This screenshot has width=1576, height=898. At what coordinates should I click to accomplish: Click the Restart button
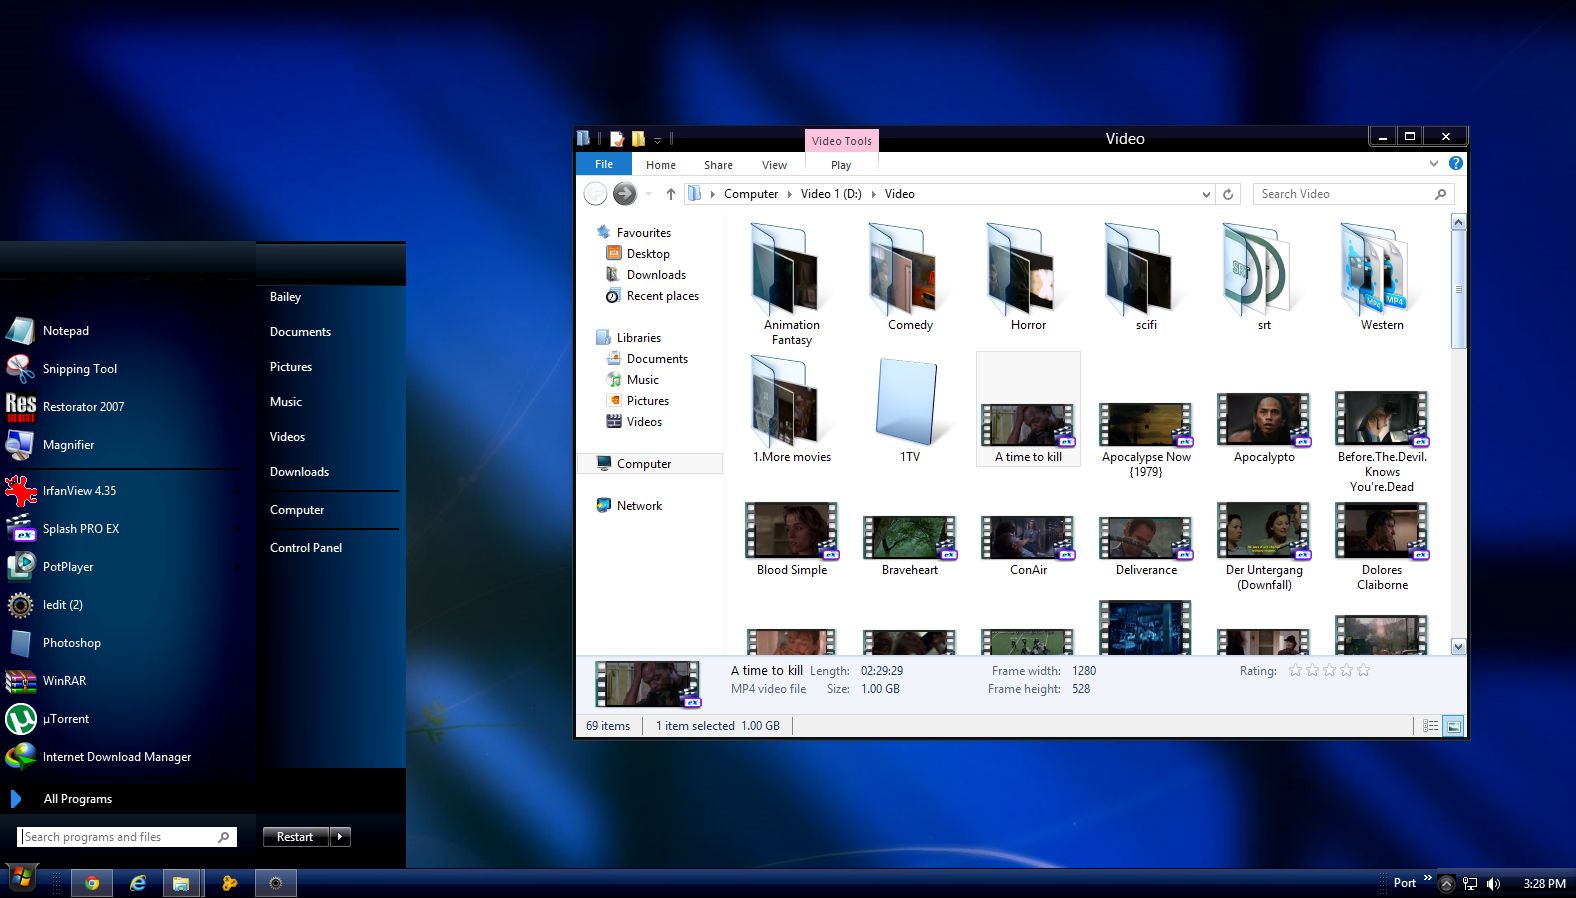(x=295, y=837)
